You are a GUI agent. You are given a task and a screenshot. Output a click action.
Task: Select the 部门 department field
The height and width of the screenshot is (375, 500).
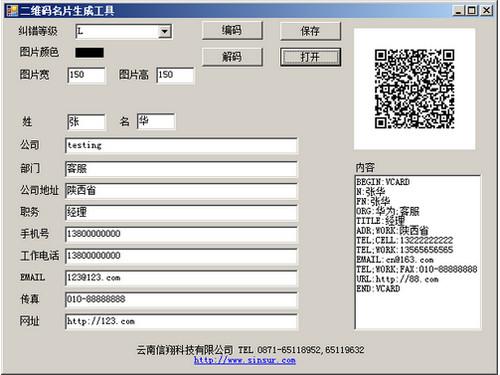(x=181, y=169)
